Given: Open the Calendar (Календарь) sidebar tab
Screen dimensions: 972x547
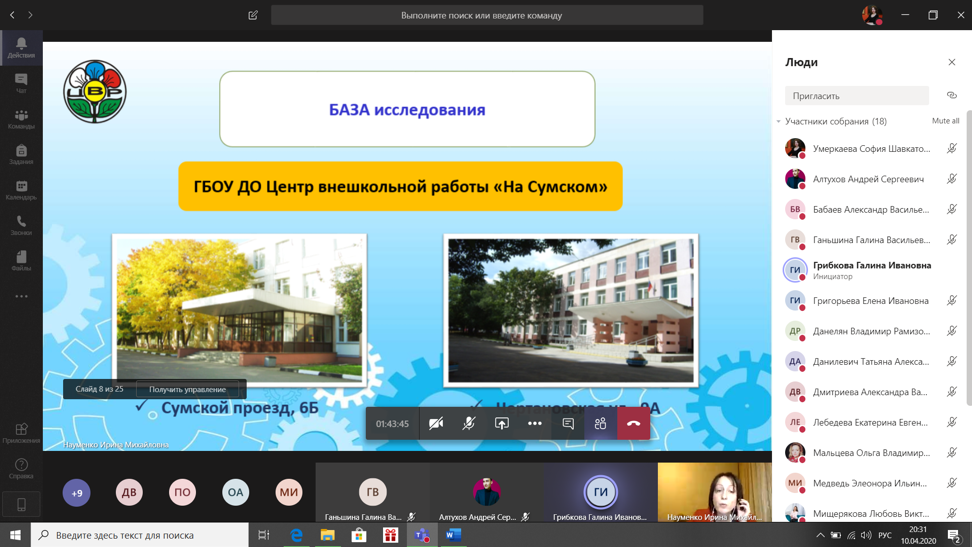Looking at the screenshot, I should coord(21,190).
